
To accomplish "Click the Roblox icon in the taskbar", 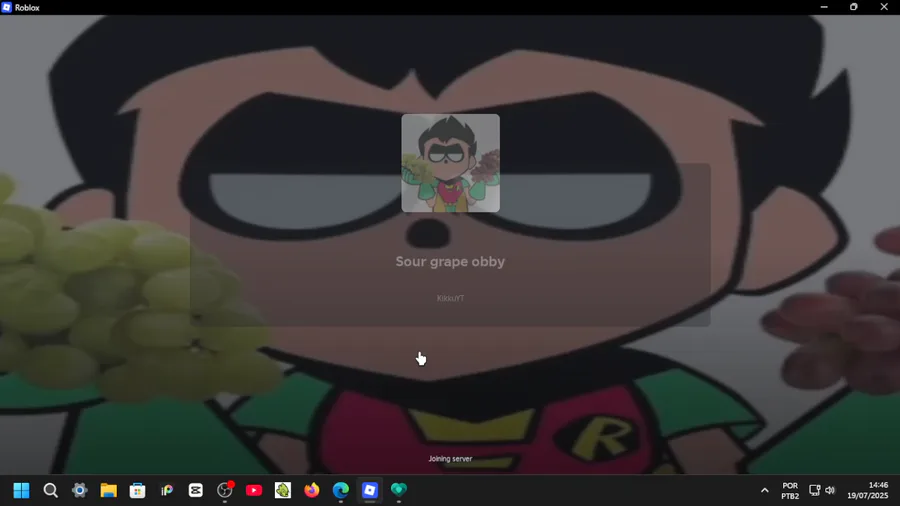I will click(x=370, y=491).
